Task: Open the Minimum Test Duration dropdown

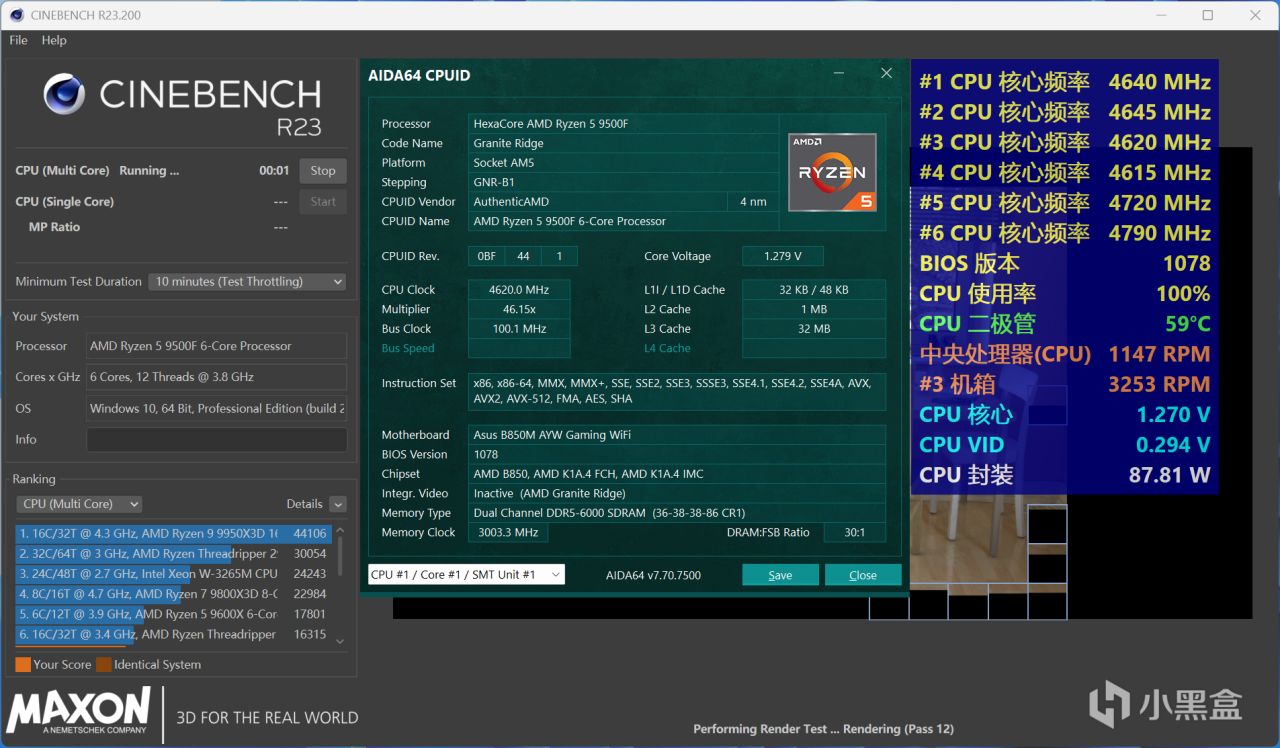Action: 247,282
